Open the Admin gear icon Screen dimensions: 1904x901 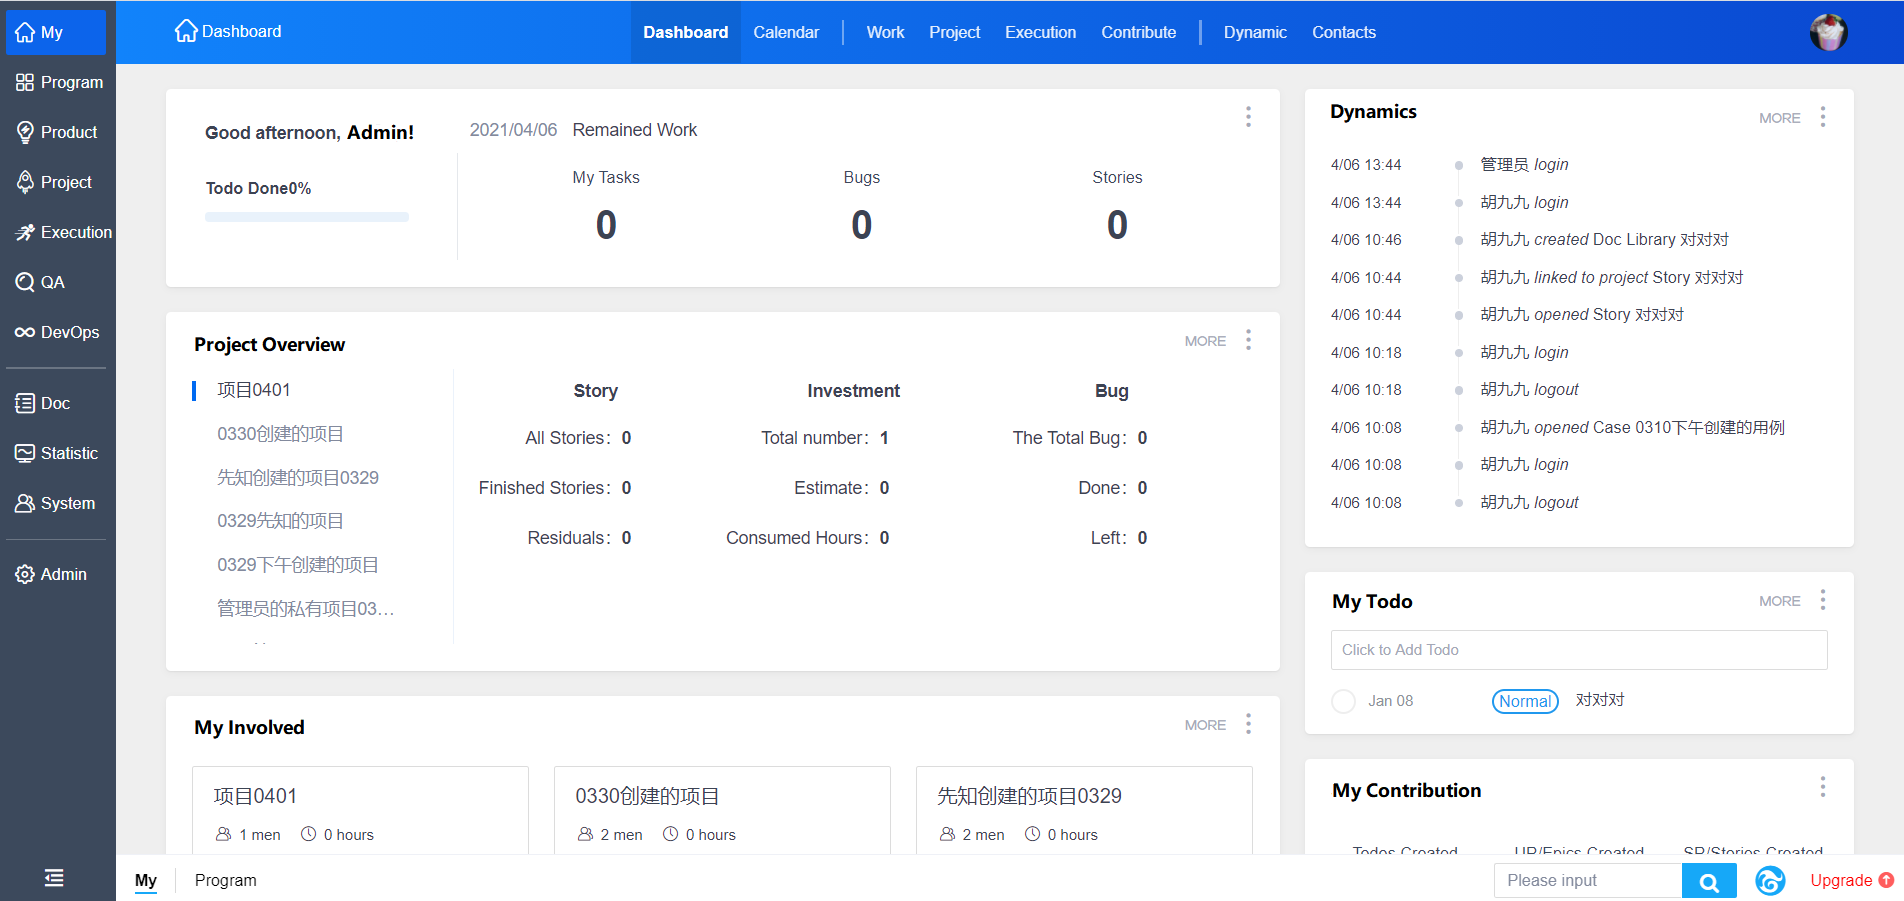25,574
